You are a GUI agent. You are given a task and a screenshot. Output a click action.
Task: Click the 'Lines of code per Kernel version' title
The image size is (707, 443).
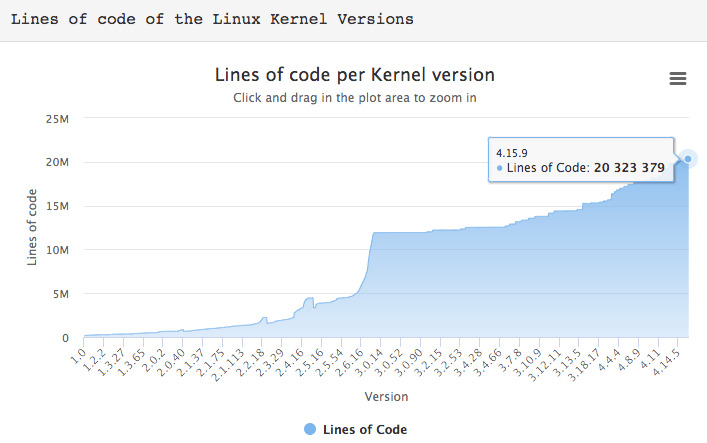click(x=355, y=75)
